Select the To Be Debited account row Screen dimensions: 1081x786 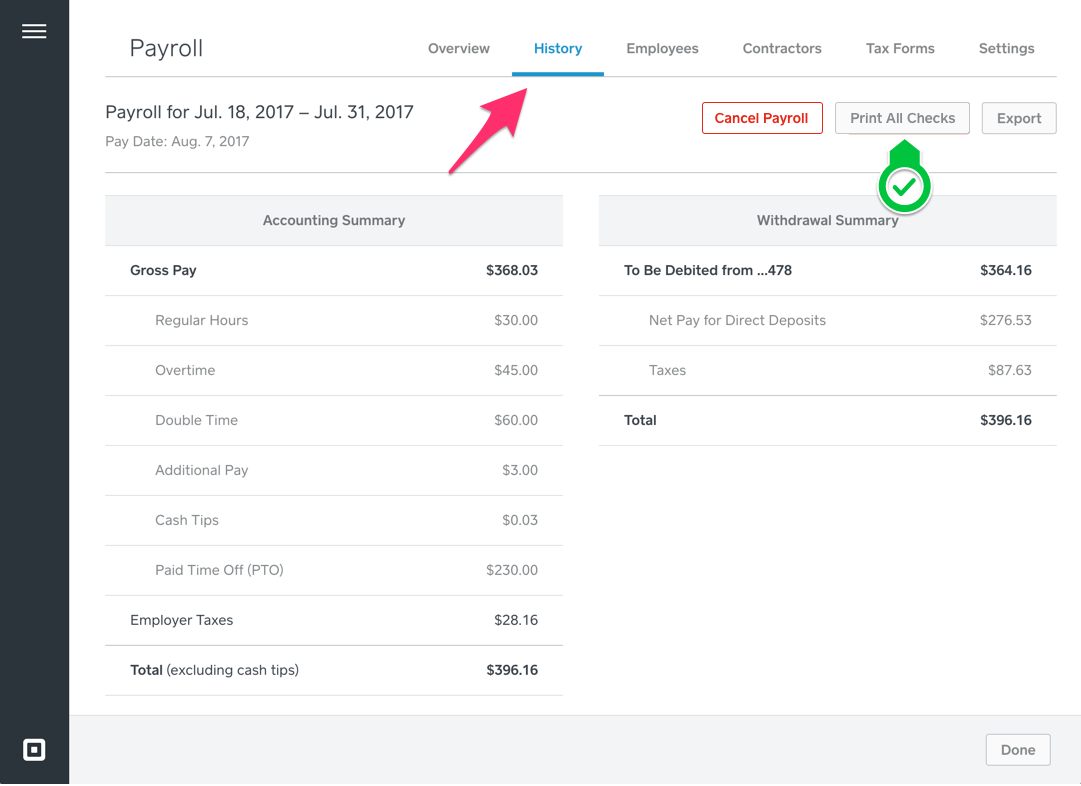click(x=827, y=270)
